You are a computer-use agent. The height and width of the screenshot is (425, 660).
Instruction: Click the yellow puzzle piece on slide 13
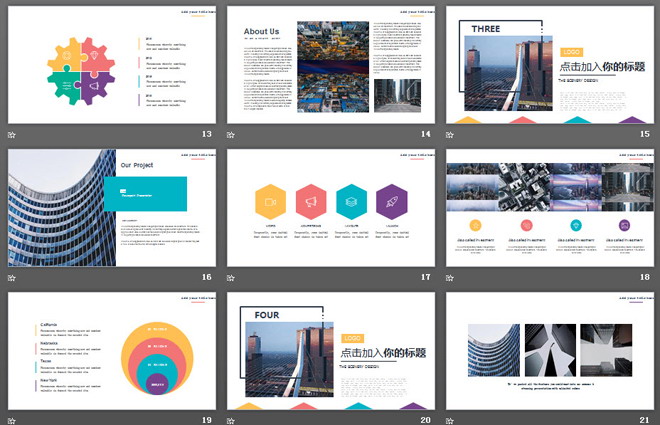(x=65, y=55)
